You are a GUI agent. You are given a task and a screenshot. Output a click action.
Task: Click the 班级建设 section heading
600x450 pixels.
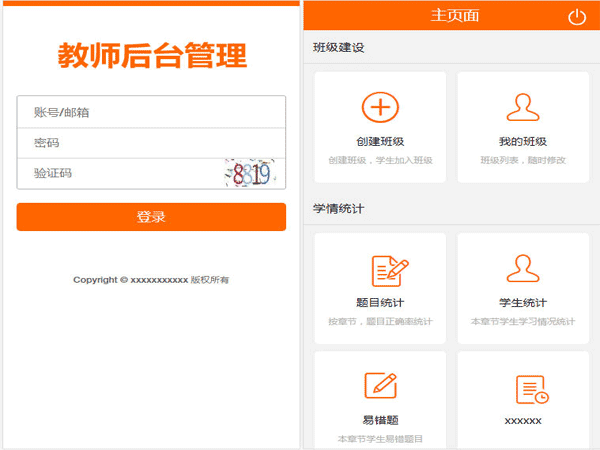[x=338, y=47]
